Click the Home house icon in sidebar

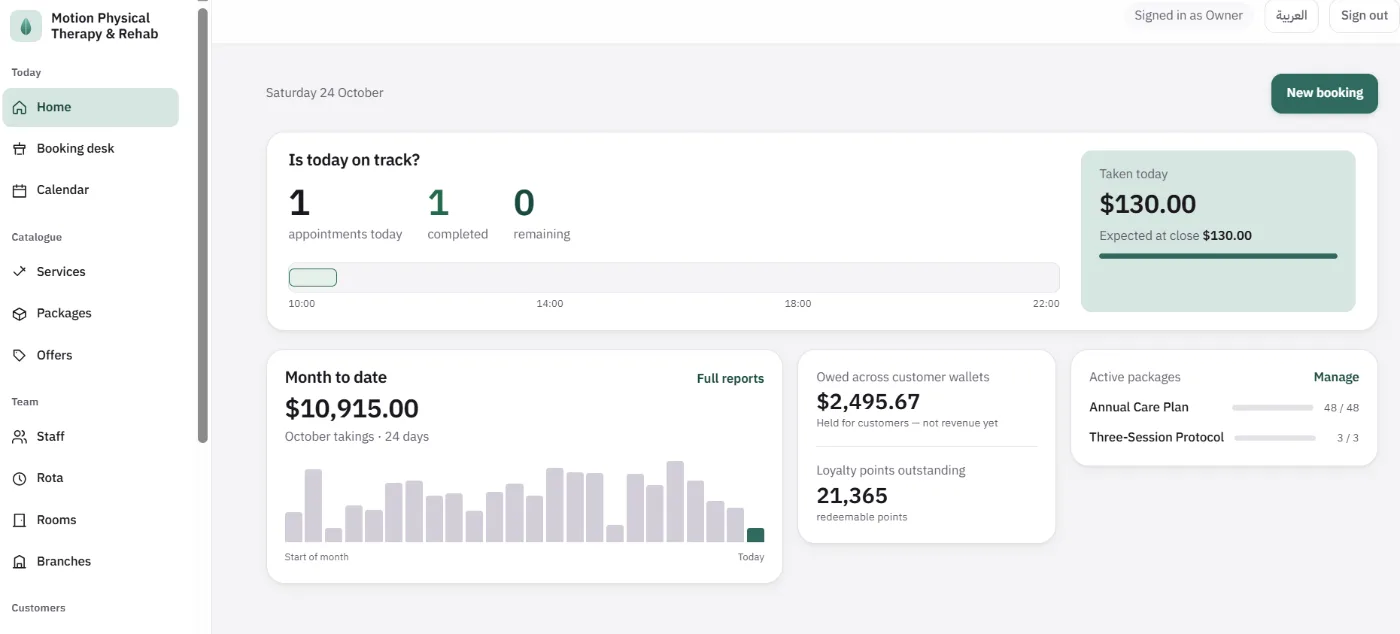[19, 107]
